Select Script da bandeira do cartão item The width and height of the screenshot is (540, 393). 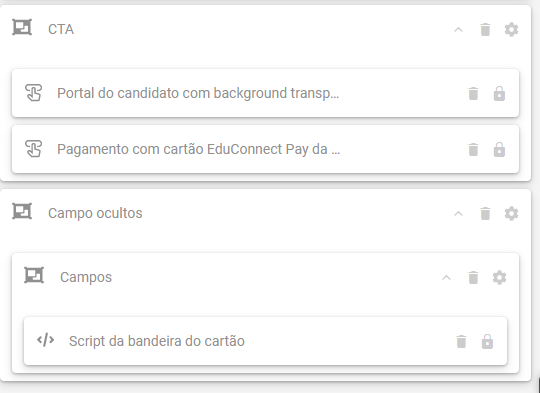(265, 341)
